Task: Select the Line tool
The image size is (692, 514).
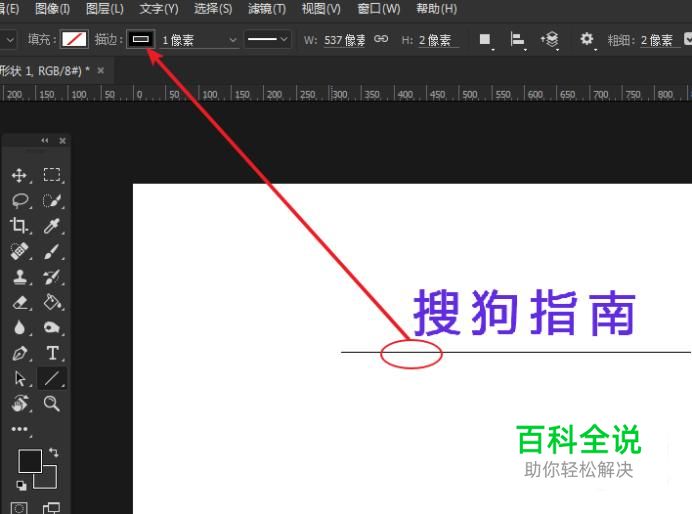Action: point(52,379)
